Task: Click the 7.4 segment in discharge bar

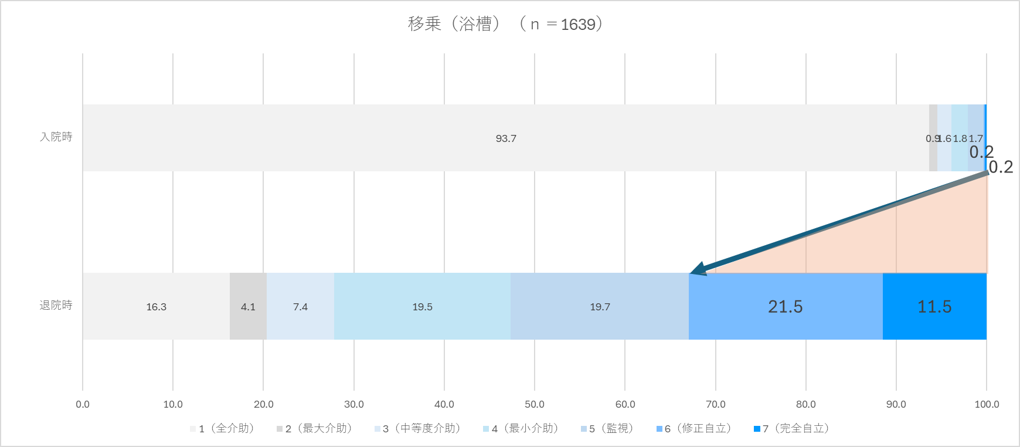Action: [301, 306]
